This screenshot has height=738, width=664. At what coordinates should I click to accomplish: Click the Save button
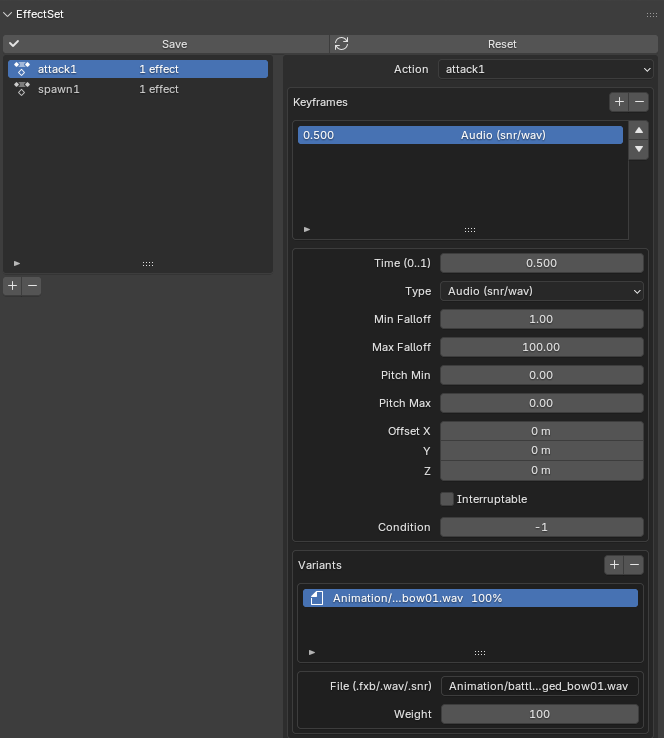pos(166,44)
